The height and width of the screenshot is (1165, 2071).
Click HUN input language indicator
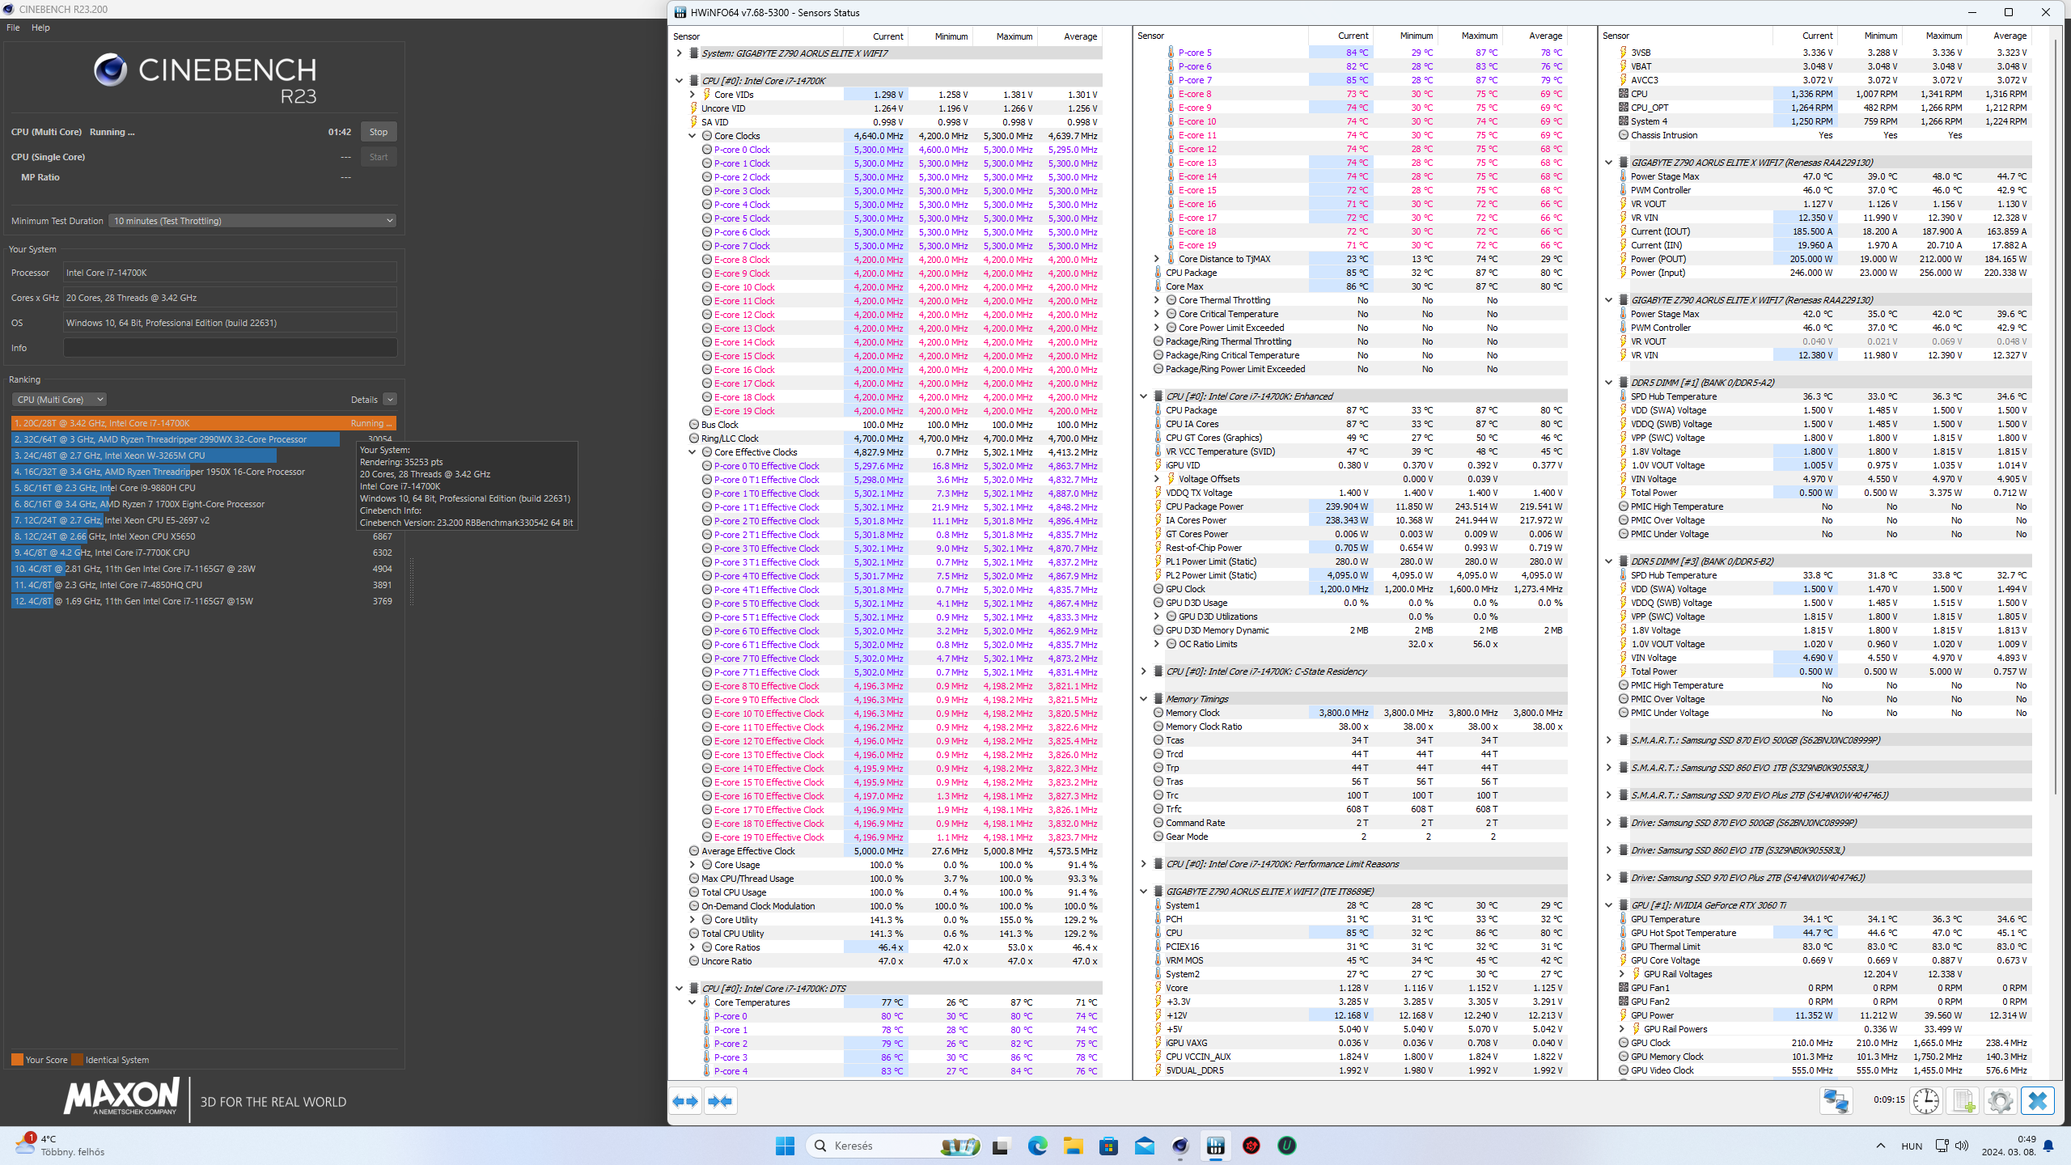point(1911,1146)
